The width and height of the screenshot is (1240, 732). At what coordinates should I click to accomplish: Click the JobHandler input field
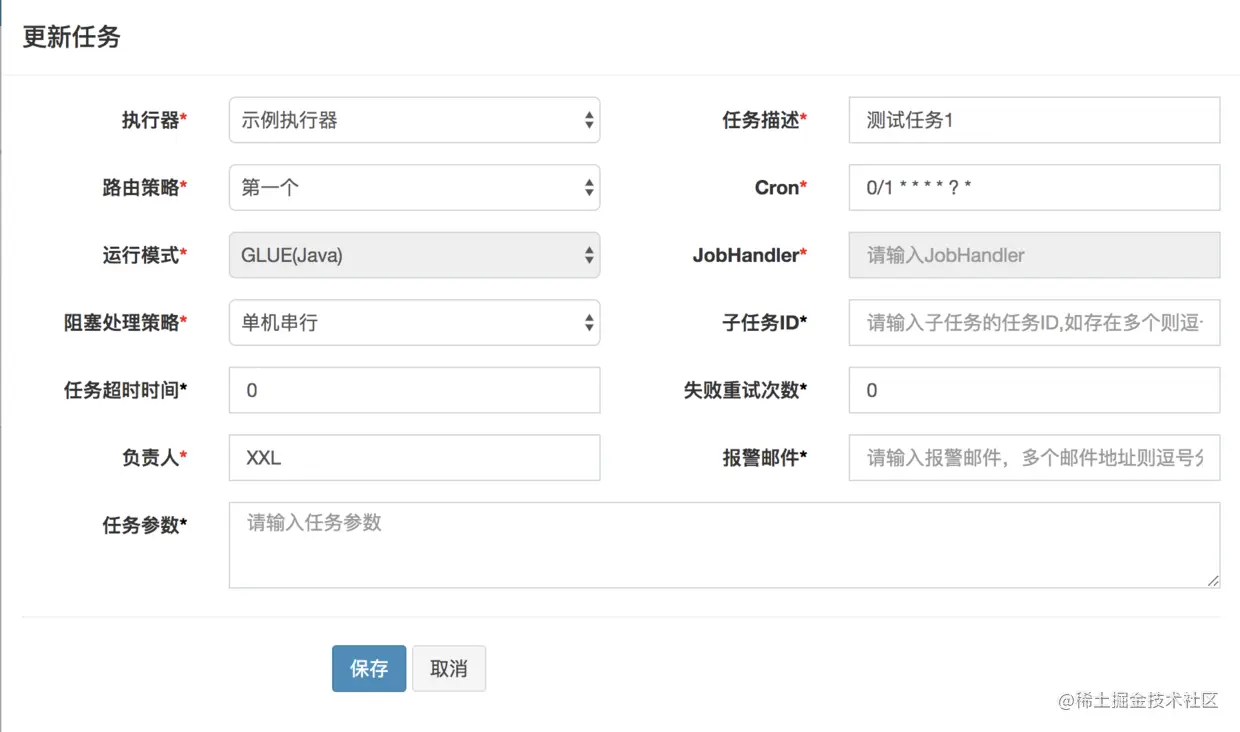click(x=1034, y=255)
